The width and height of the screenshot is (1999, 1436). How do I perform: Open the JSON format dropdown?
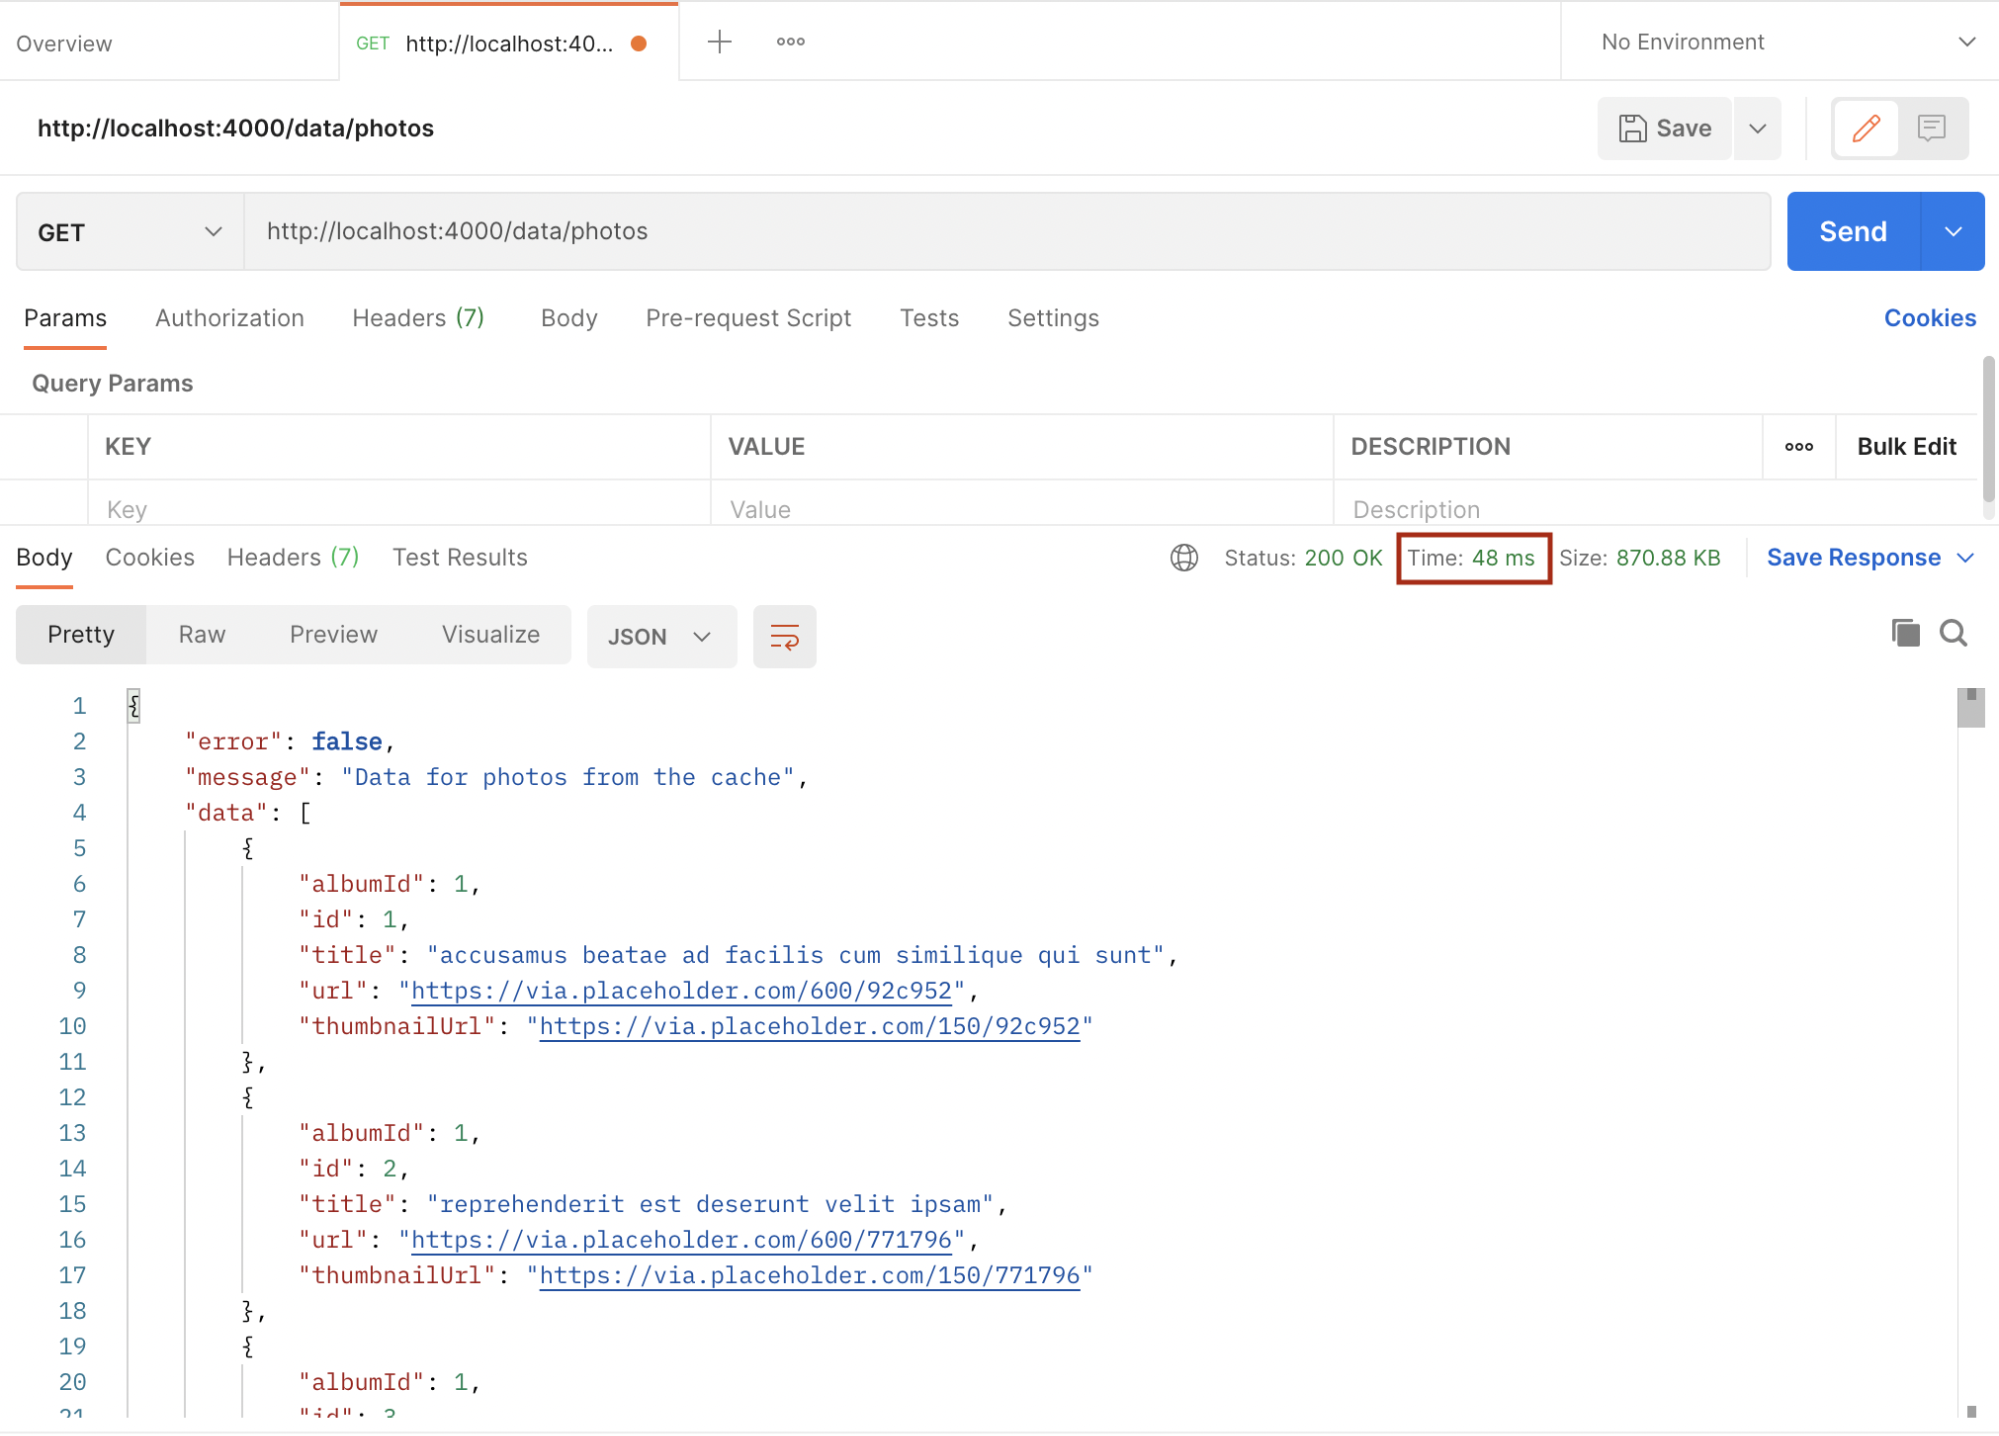coord(660,636)
